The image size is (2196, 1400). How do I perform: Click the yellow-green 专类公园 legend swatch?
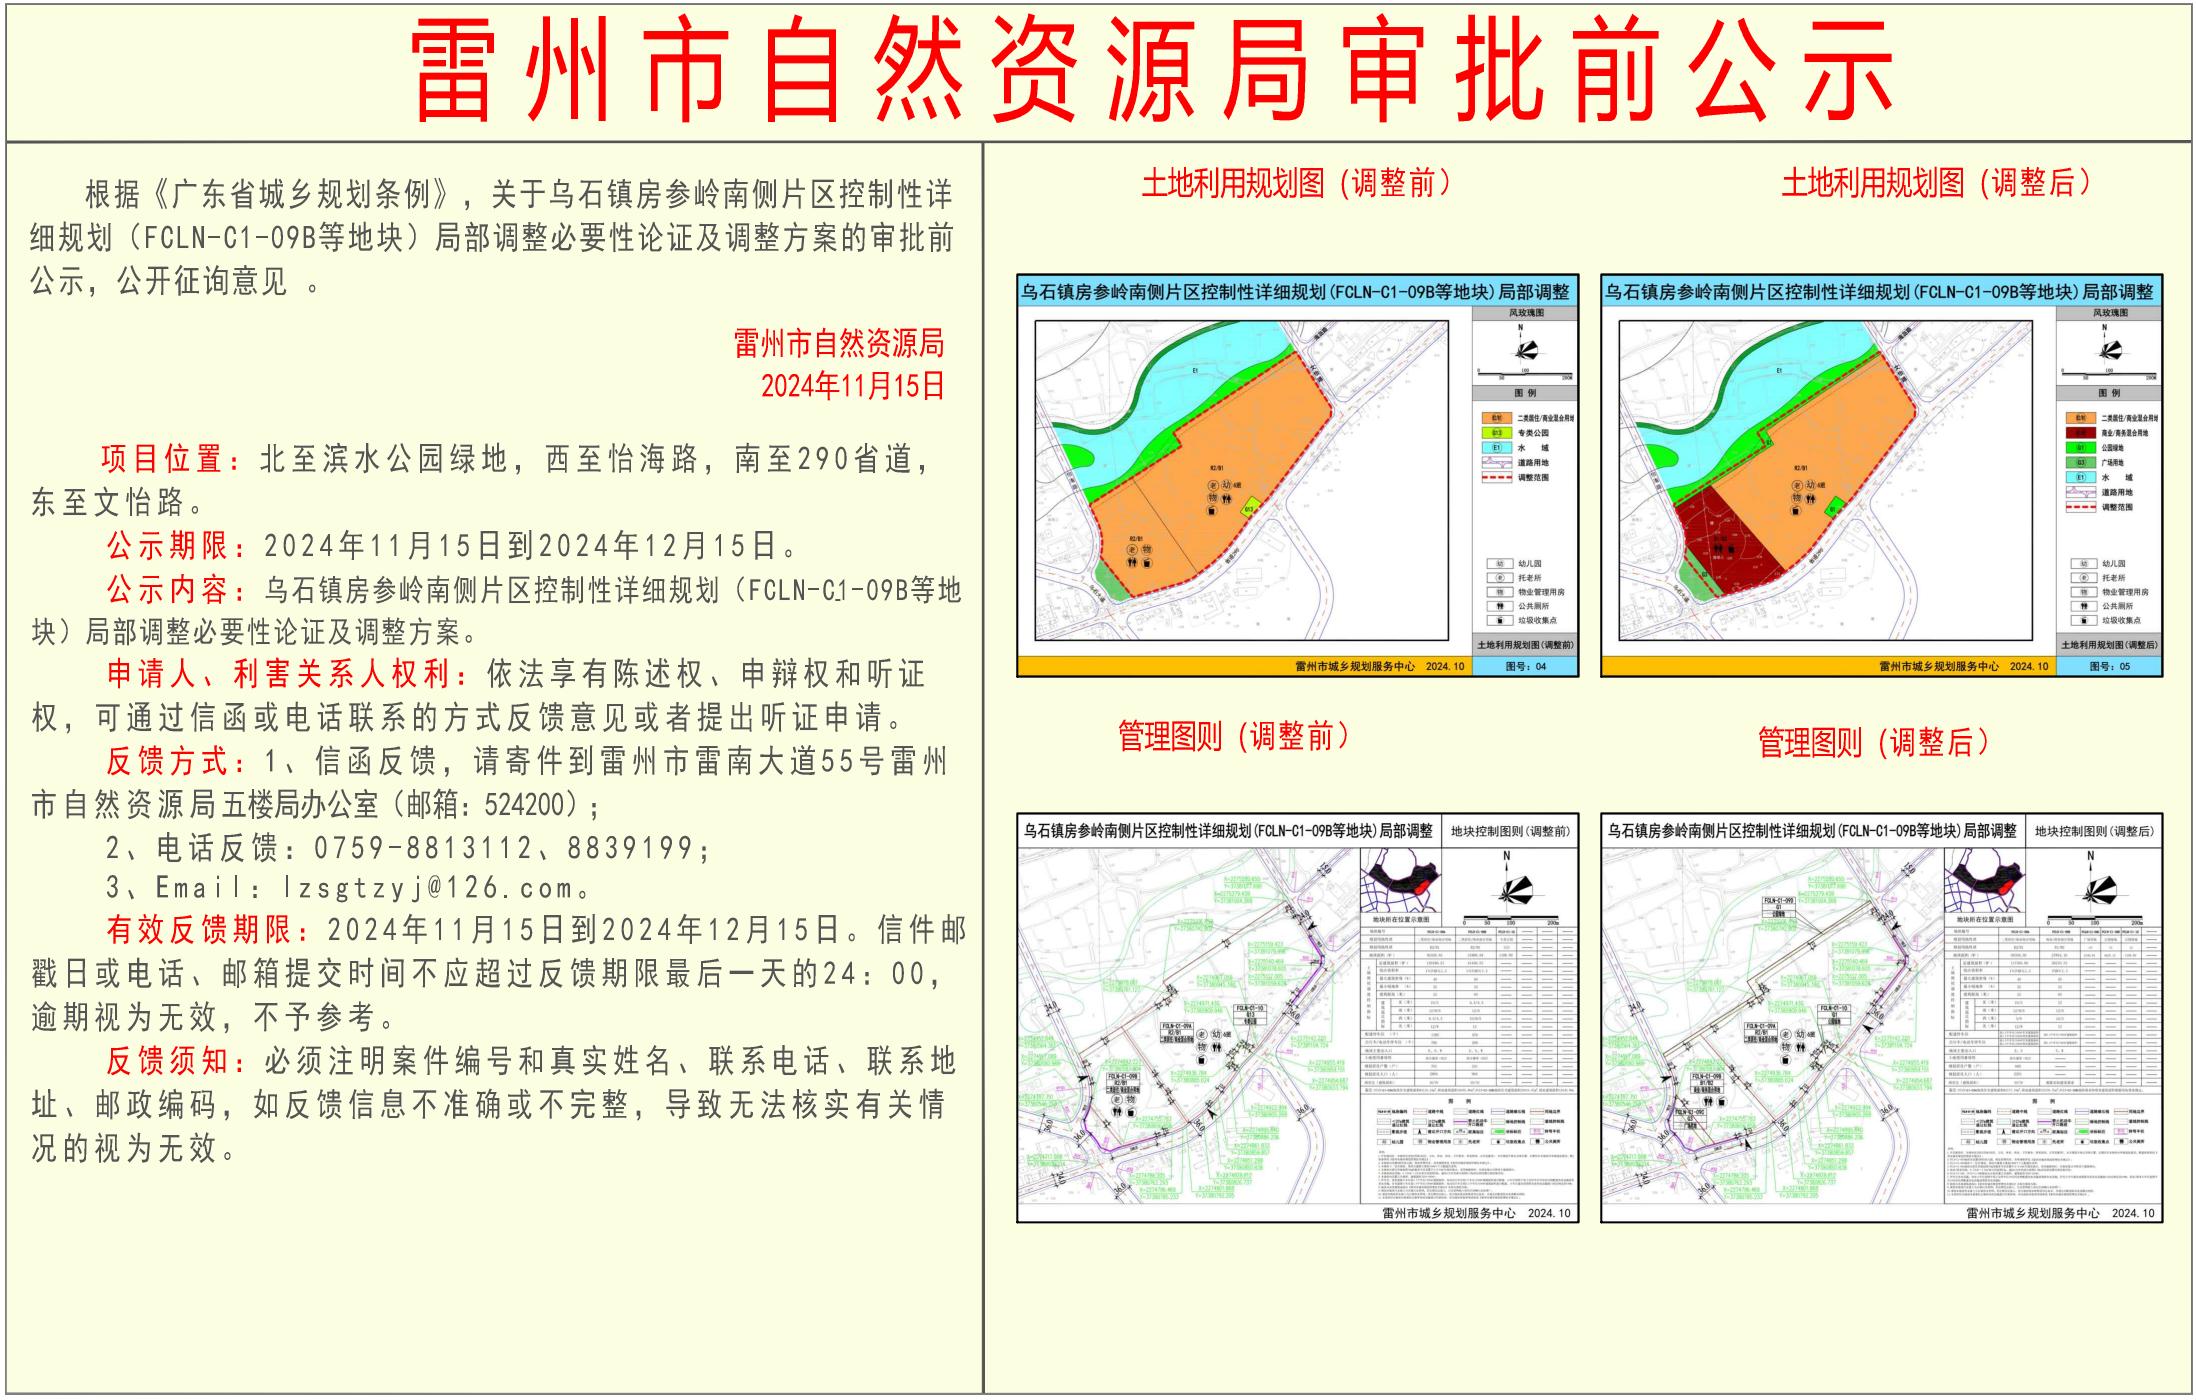tap(1496, 433)
